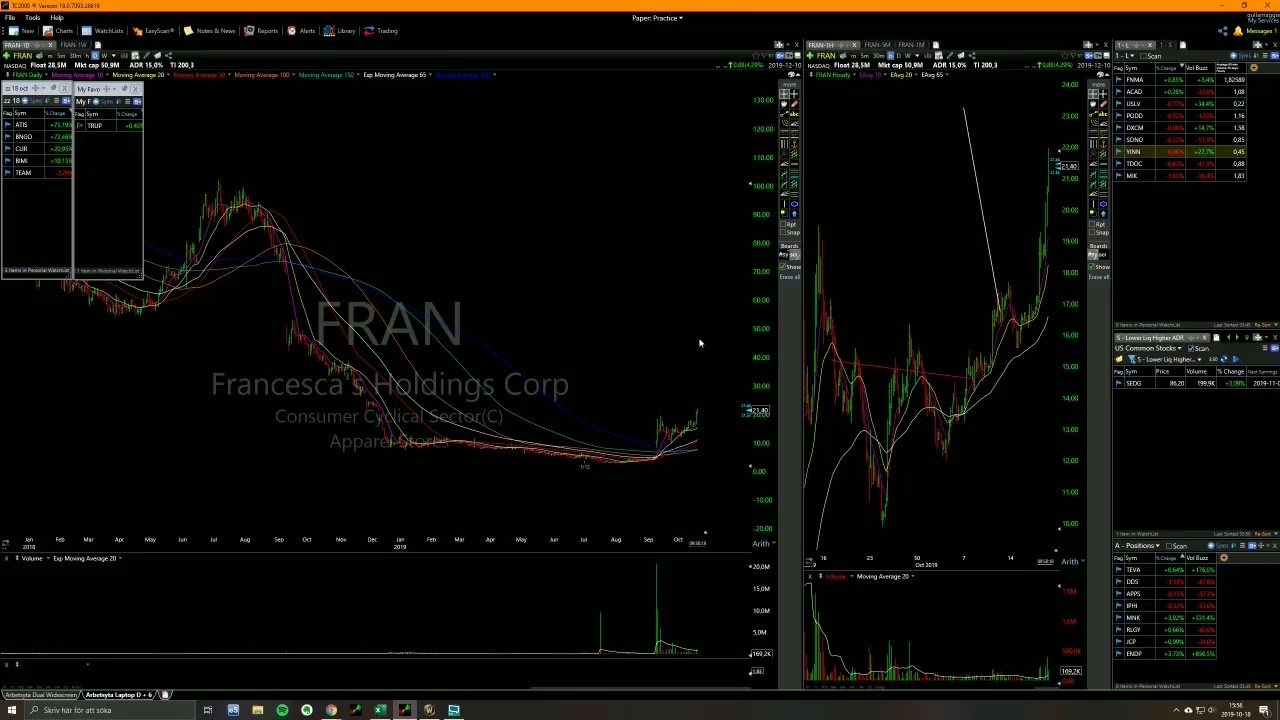Toggle the Scan checkbox in A - Positions
This screenshot has width=1280, height=720.
1171,546
